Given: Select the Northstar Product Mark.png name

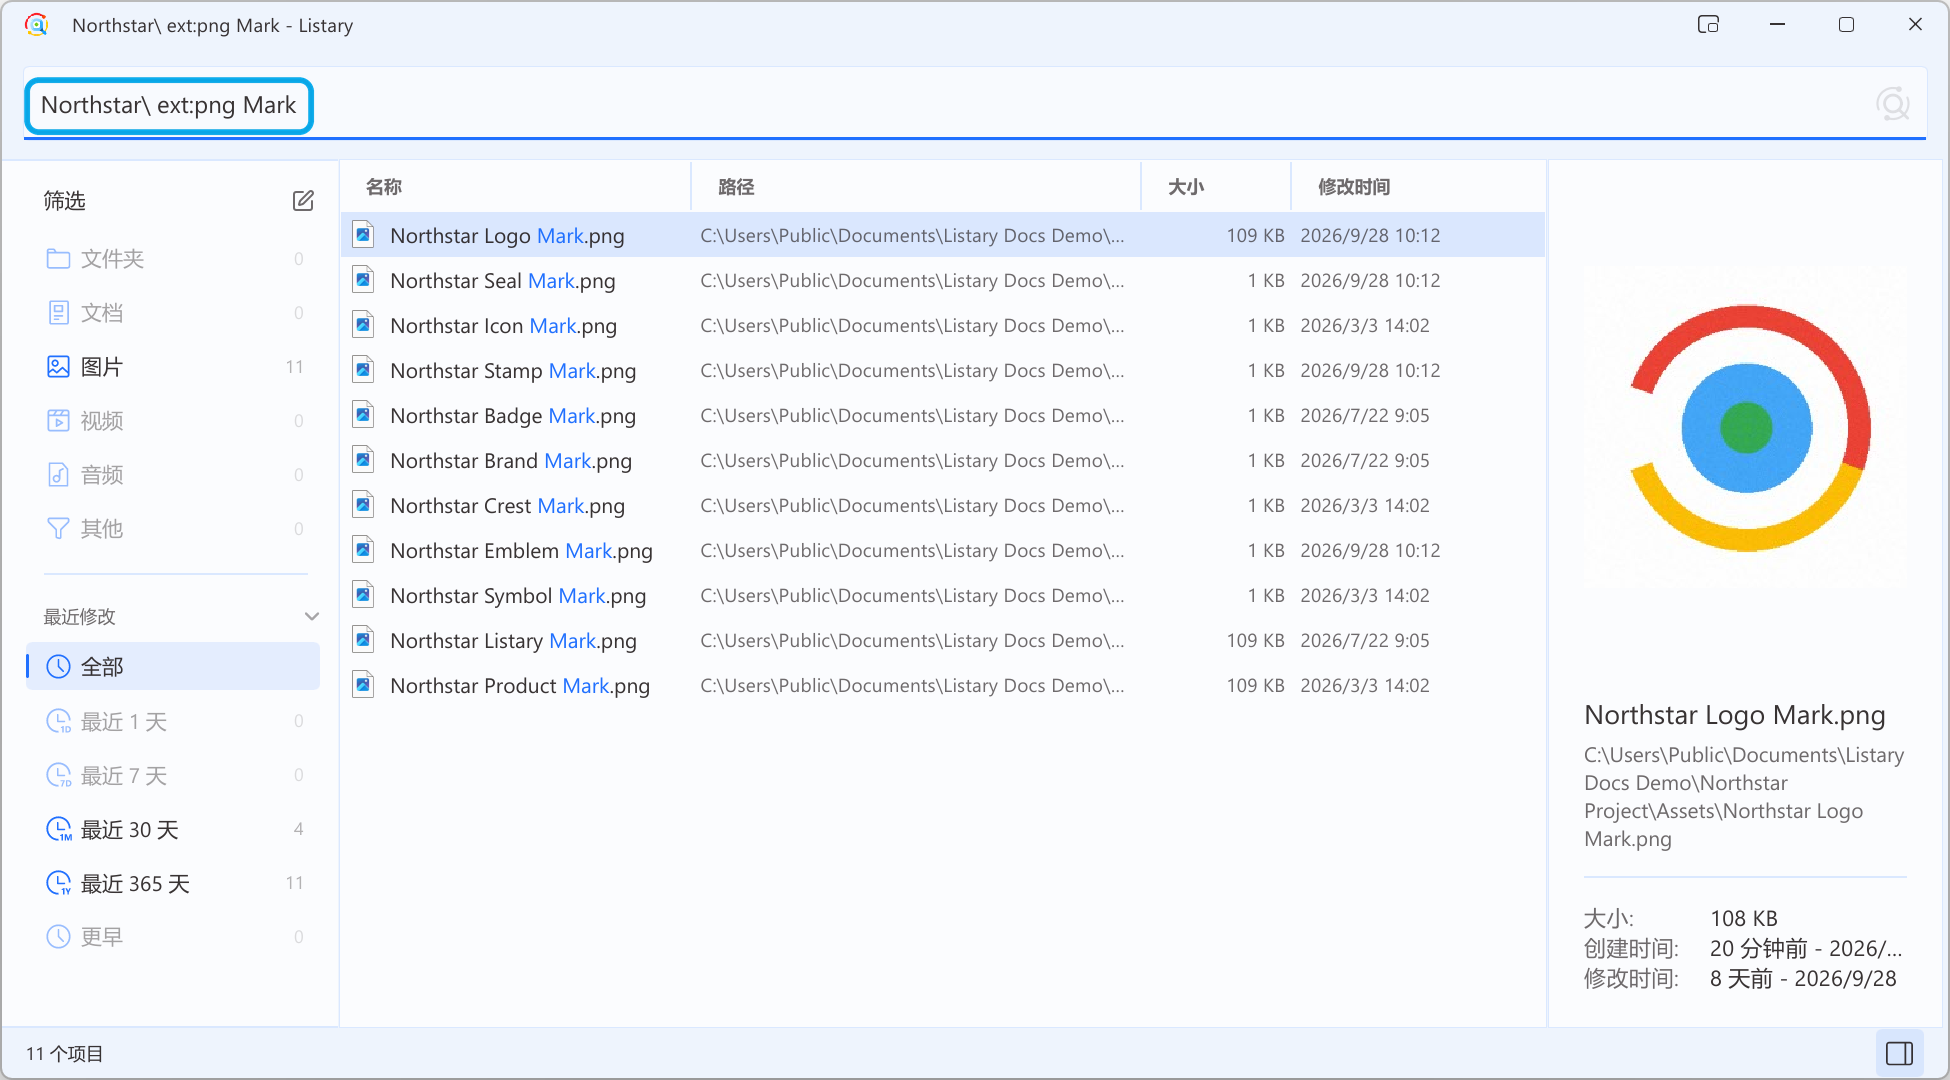Looking at the screenshot, I should [x=520, y=686].
